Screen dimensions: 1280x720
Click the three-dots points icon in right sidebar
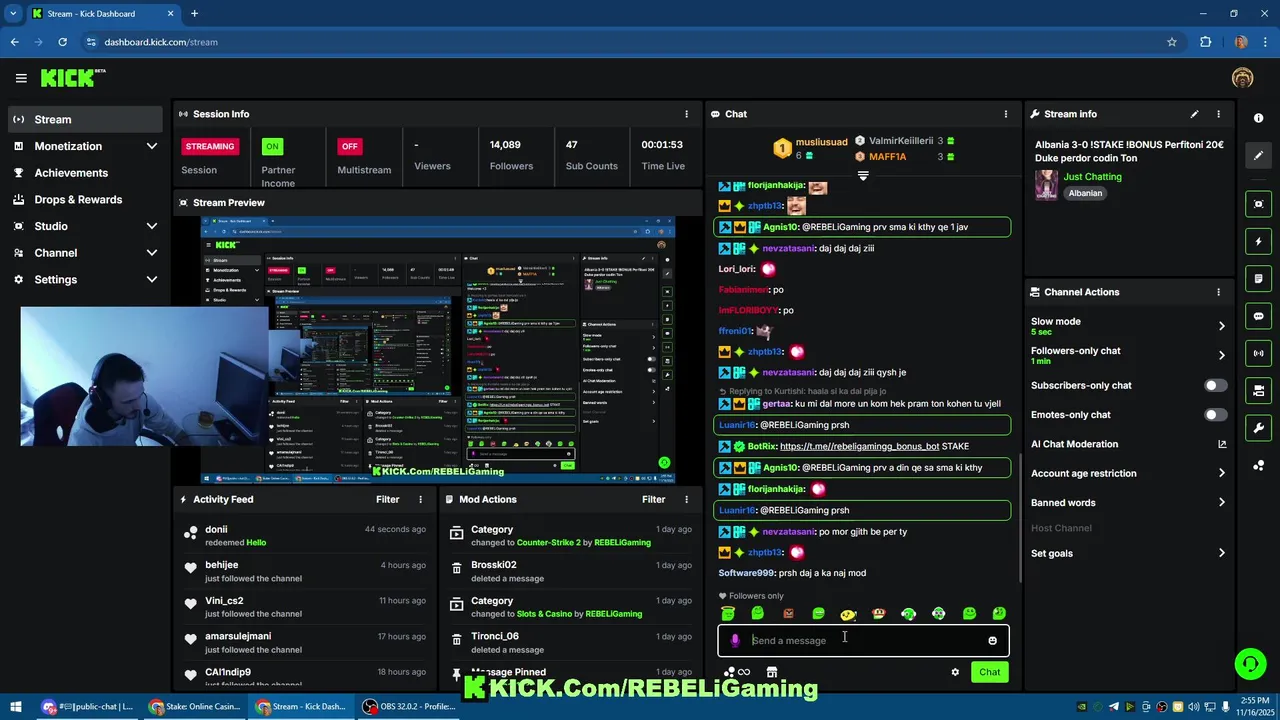(x=1258, y=466)
